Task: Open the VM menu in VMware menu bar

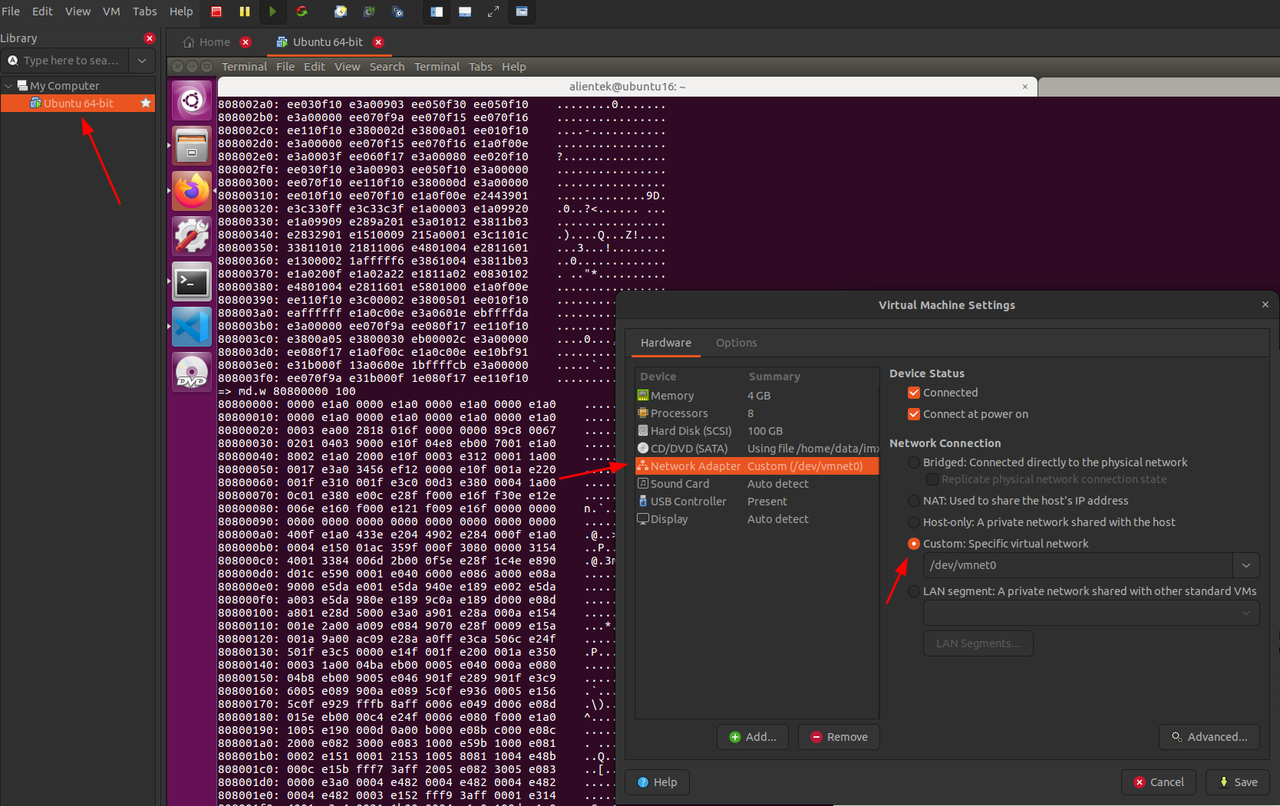Action: (112, 11)
